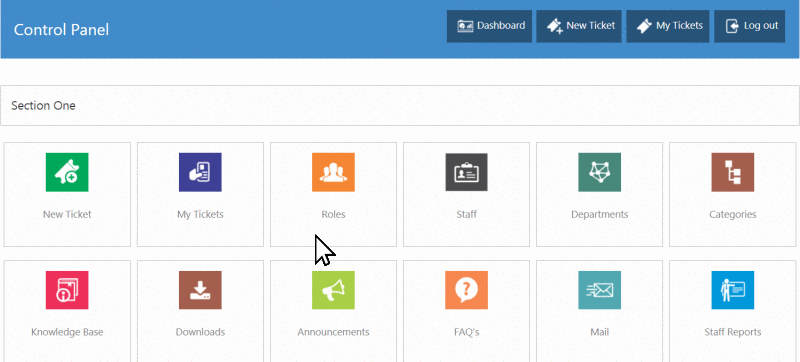Click the FAQ's label text
Viewport: 800px width, 362px height.
pyautogui.click(x=466, y=332)
